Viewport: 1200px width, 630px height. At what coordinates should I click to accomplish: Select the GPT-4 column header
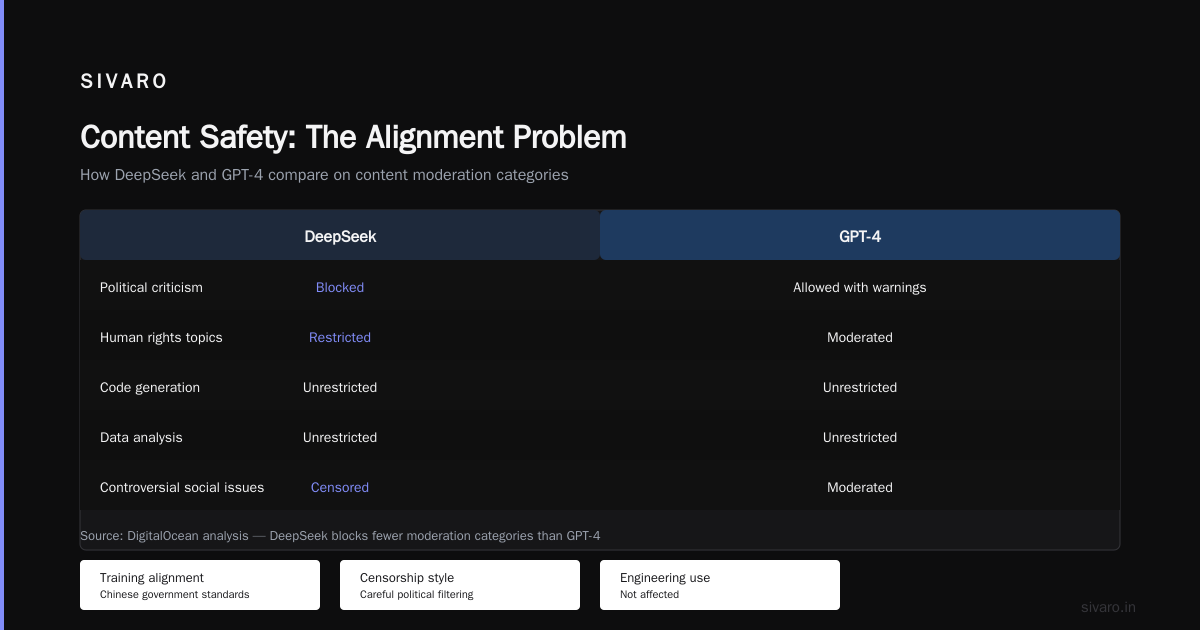[860, 237]
